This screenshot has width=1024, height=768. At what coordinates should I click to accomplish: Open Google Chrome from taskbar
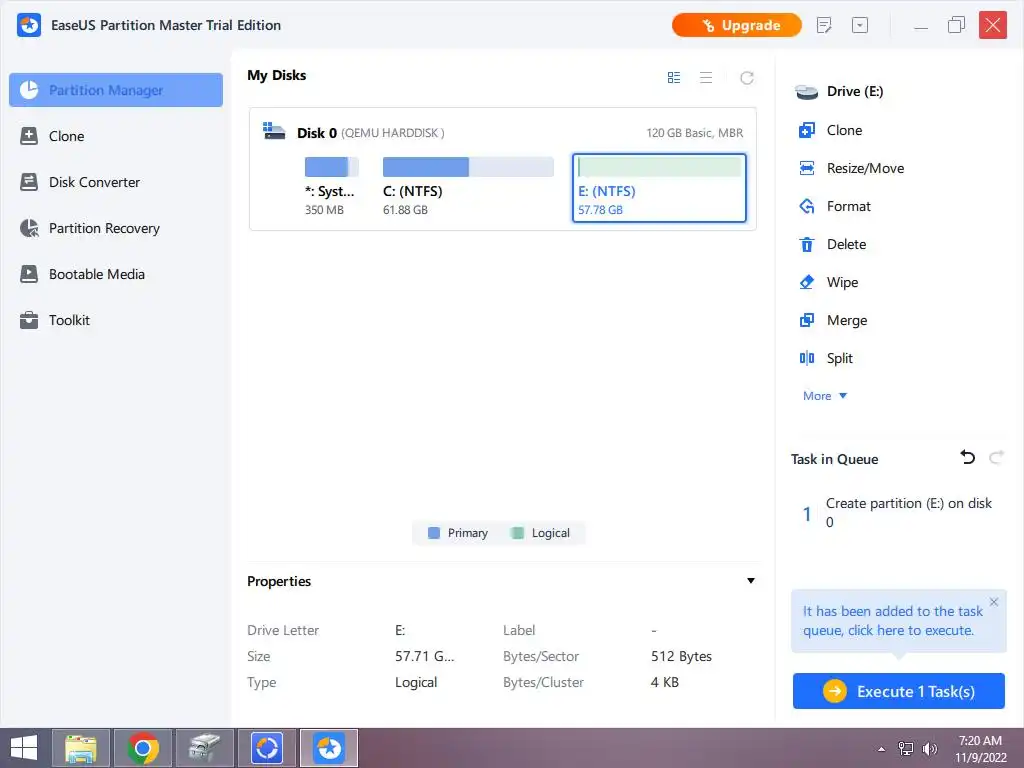coord(143,748)
